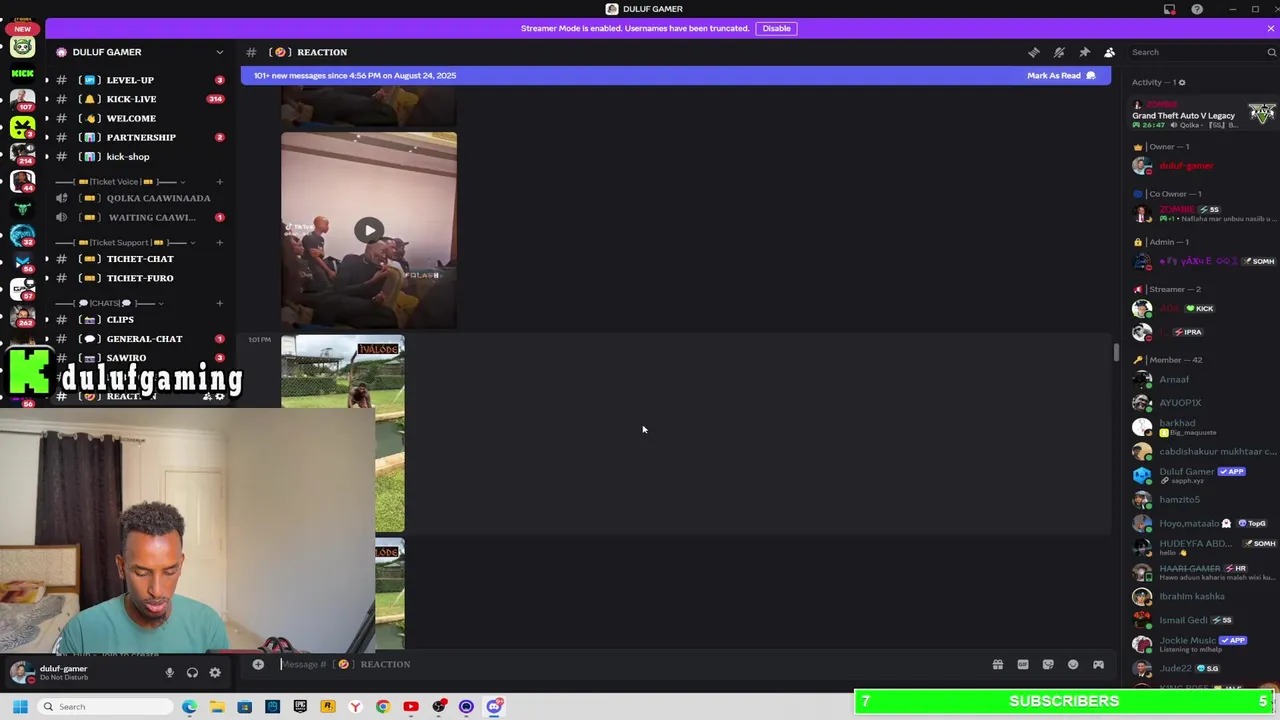Image resolution: width=1280 pixels, height=720 pixels.
Task: Jump to new messages banner text
Action: coord(355,76)
